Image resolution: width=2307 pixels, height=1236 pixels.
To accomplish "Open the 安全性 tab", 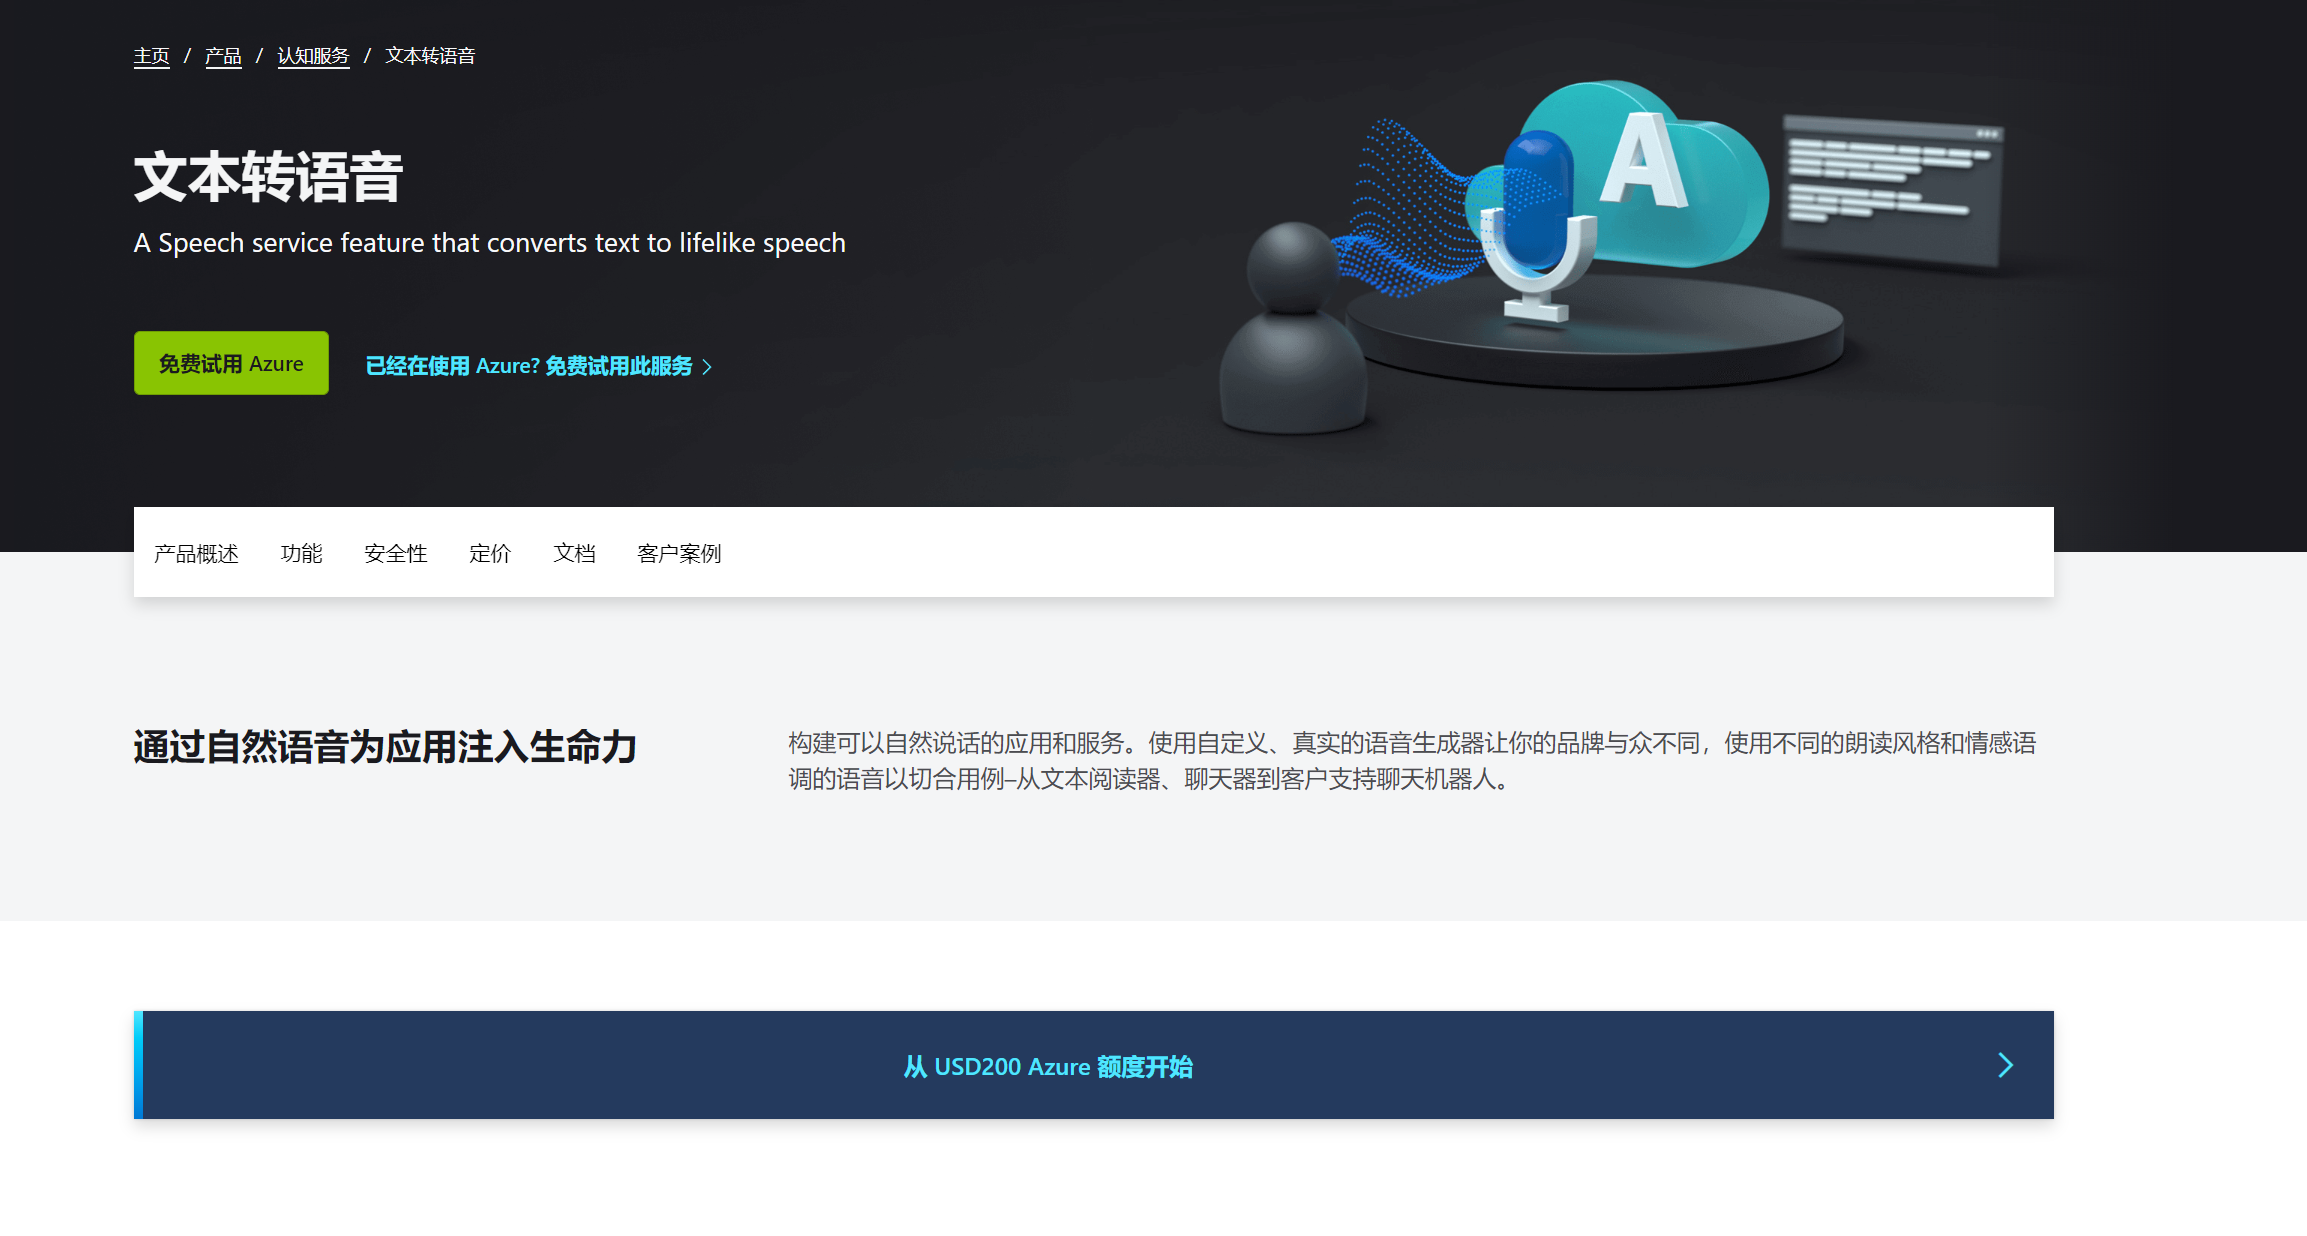I will click(x=395, y=553).
